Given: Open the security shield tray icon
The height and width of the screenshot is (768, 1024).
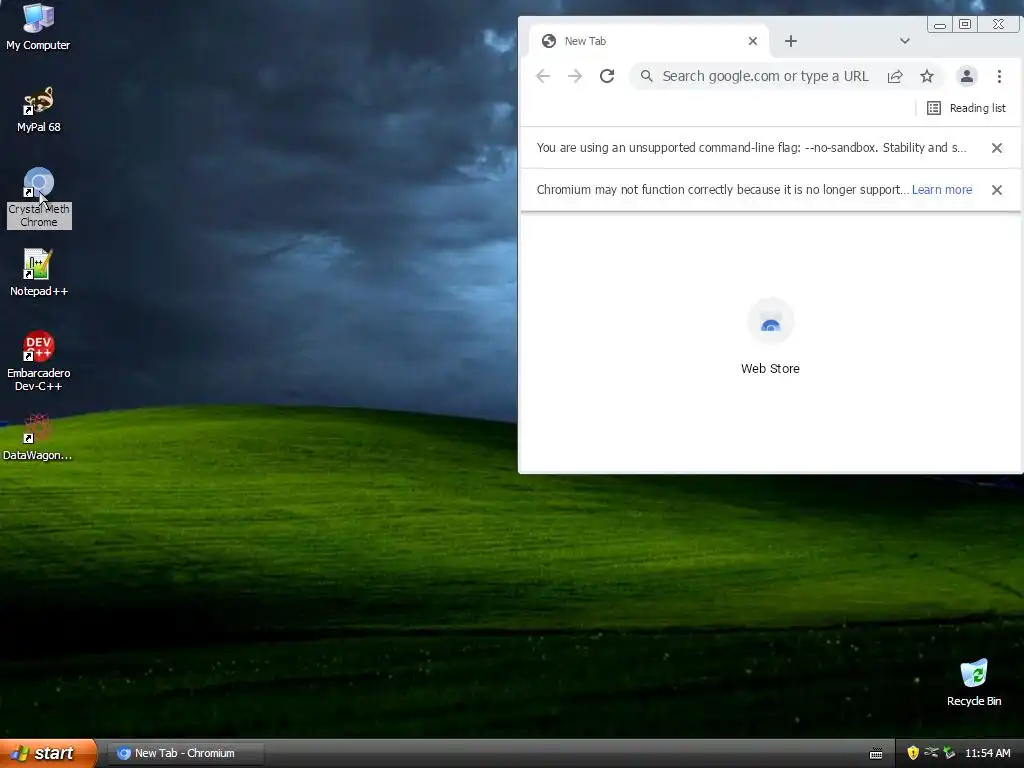Looking at the screenshot, I should (x=913, y=753).
